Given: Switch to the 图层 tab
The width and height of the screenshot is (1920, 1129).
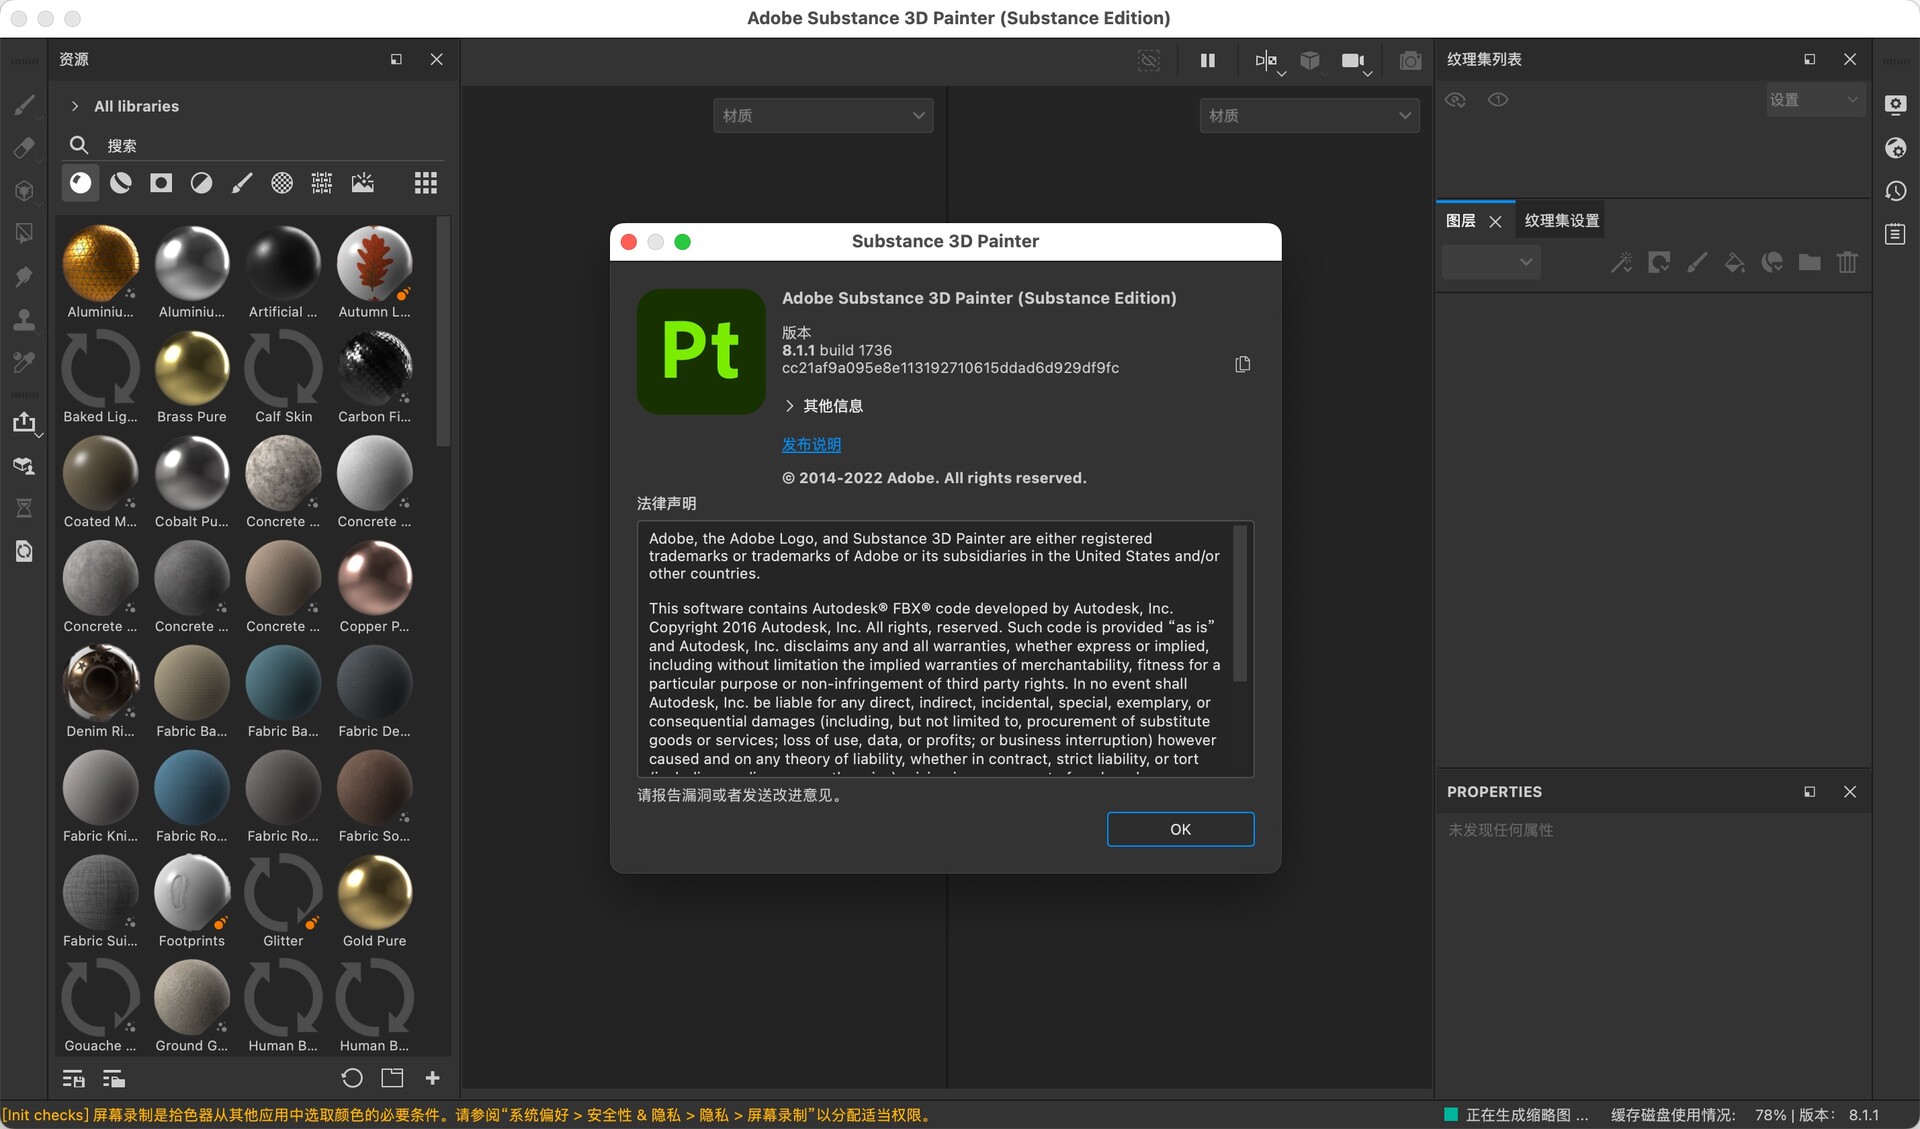Looking at the screenshot, I should [1461, 221].
